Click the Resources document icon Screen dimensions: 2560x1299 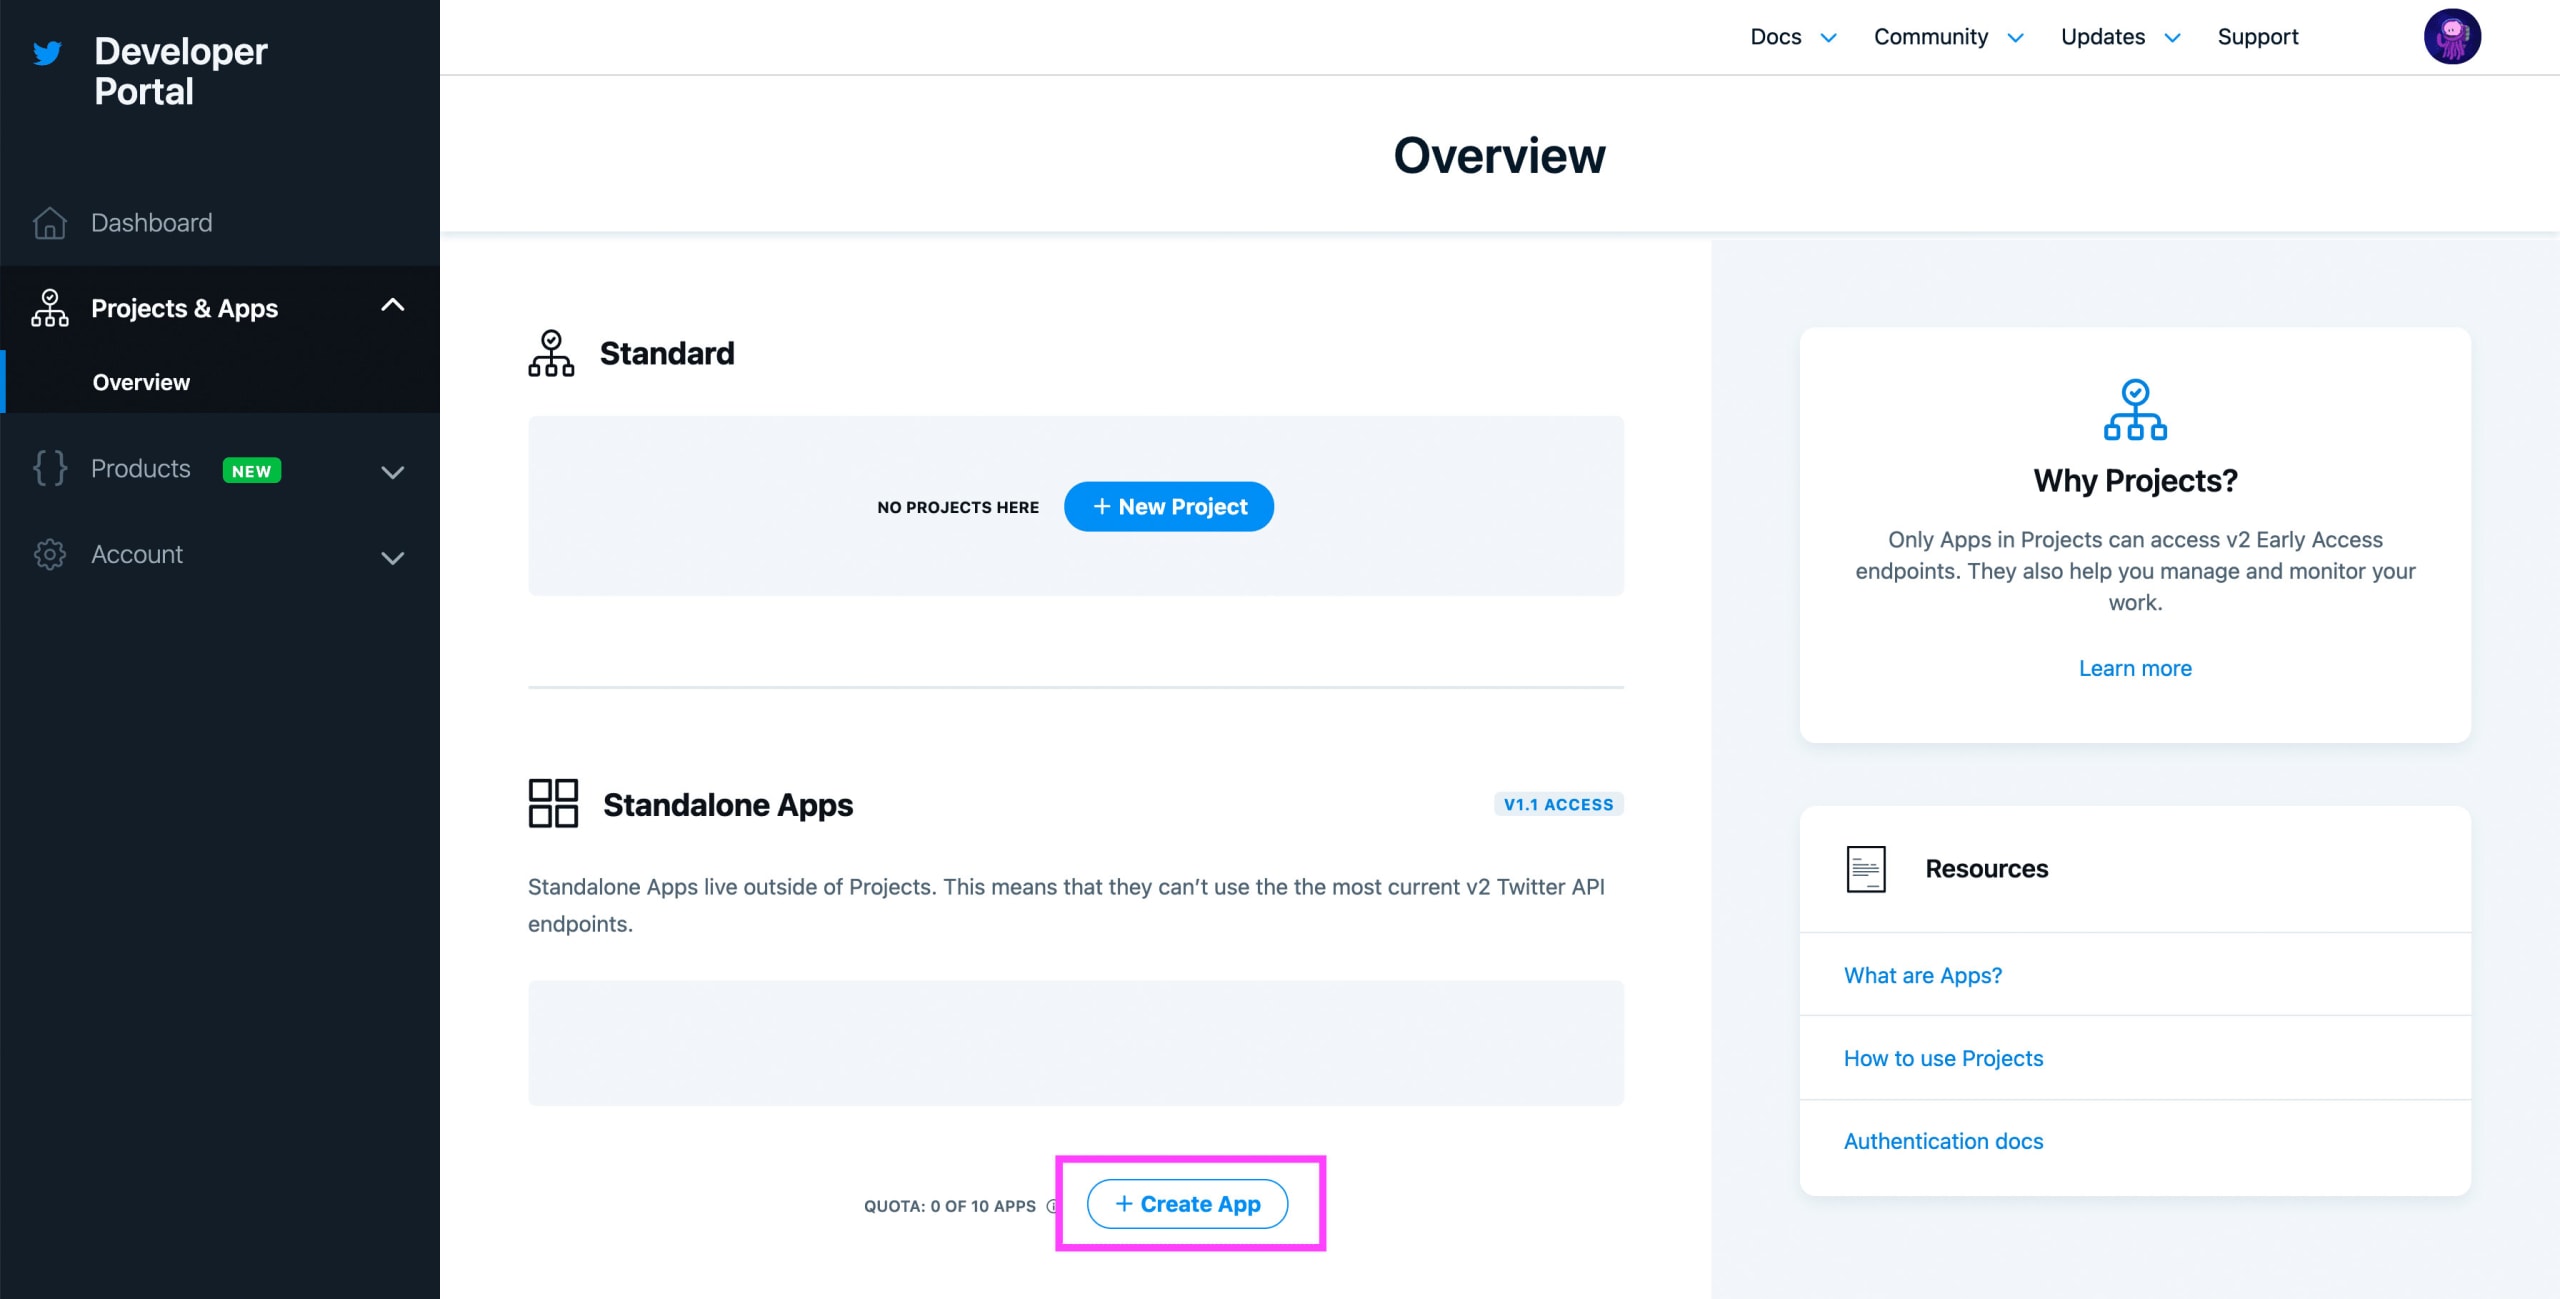pyautogui.click(x=1866, y=869)
